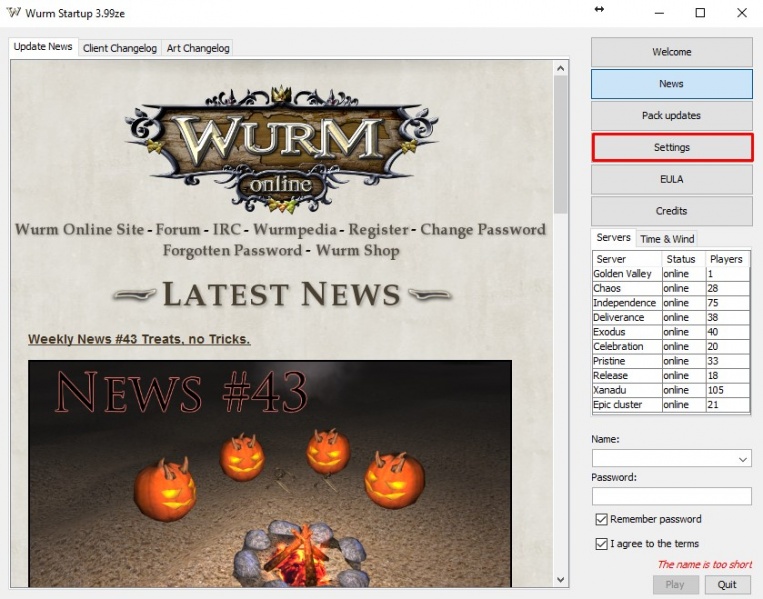
Task: Select the Xanadu server row
Action: click(671, 390)
